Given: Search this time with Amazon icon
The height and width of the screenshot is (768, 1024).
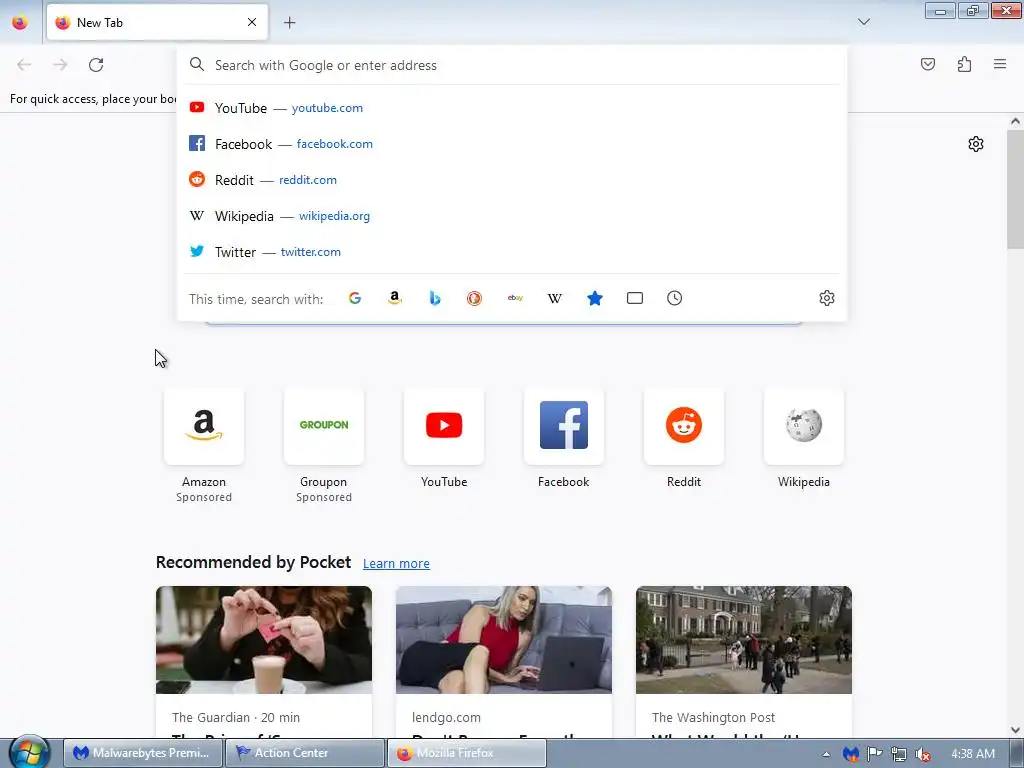Looking at the screenshot, I should (x=394, y=298).
